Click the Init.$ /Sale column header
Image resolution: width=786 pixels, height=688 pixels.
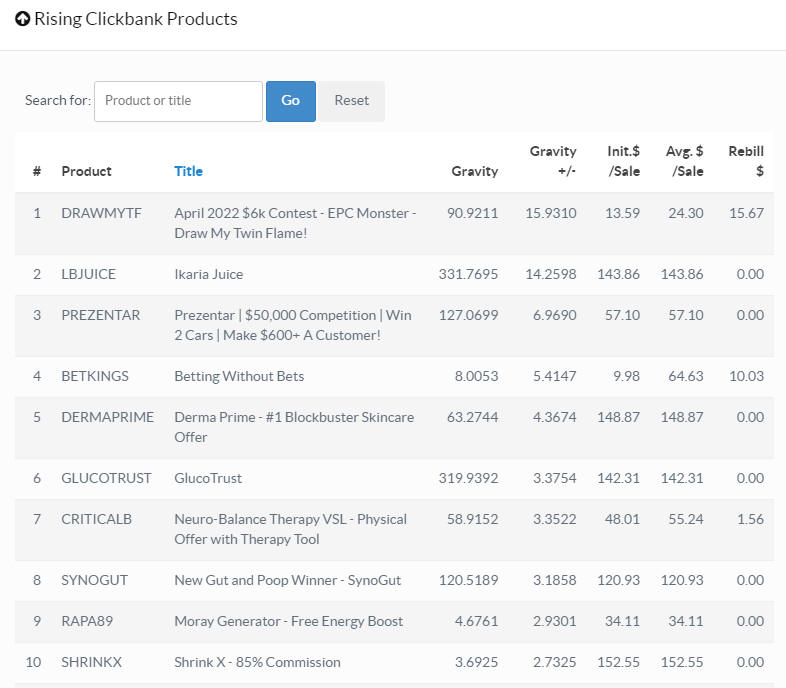coord(624,161)
